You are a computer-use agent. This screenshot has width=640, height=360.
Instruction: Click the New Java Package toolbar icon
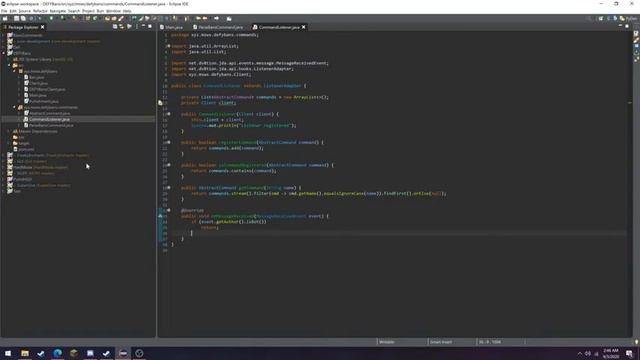pyautogui.click(x=88, y=18)
